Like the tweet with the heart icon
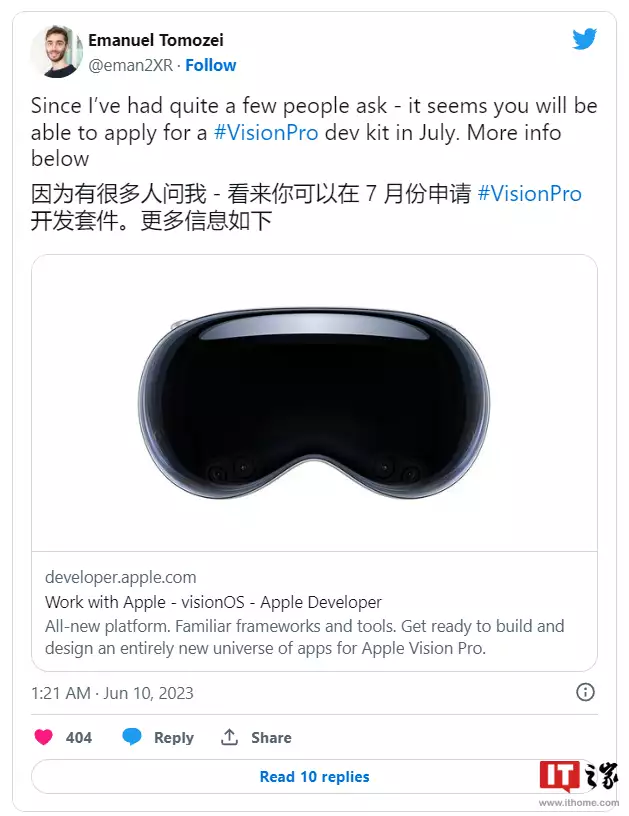 coord(44,737)
